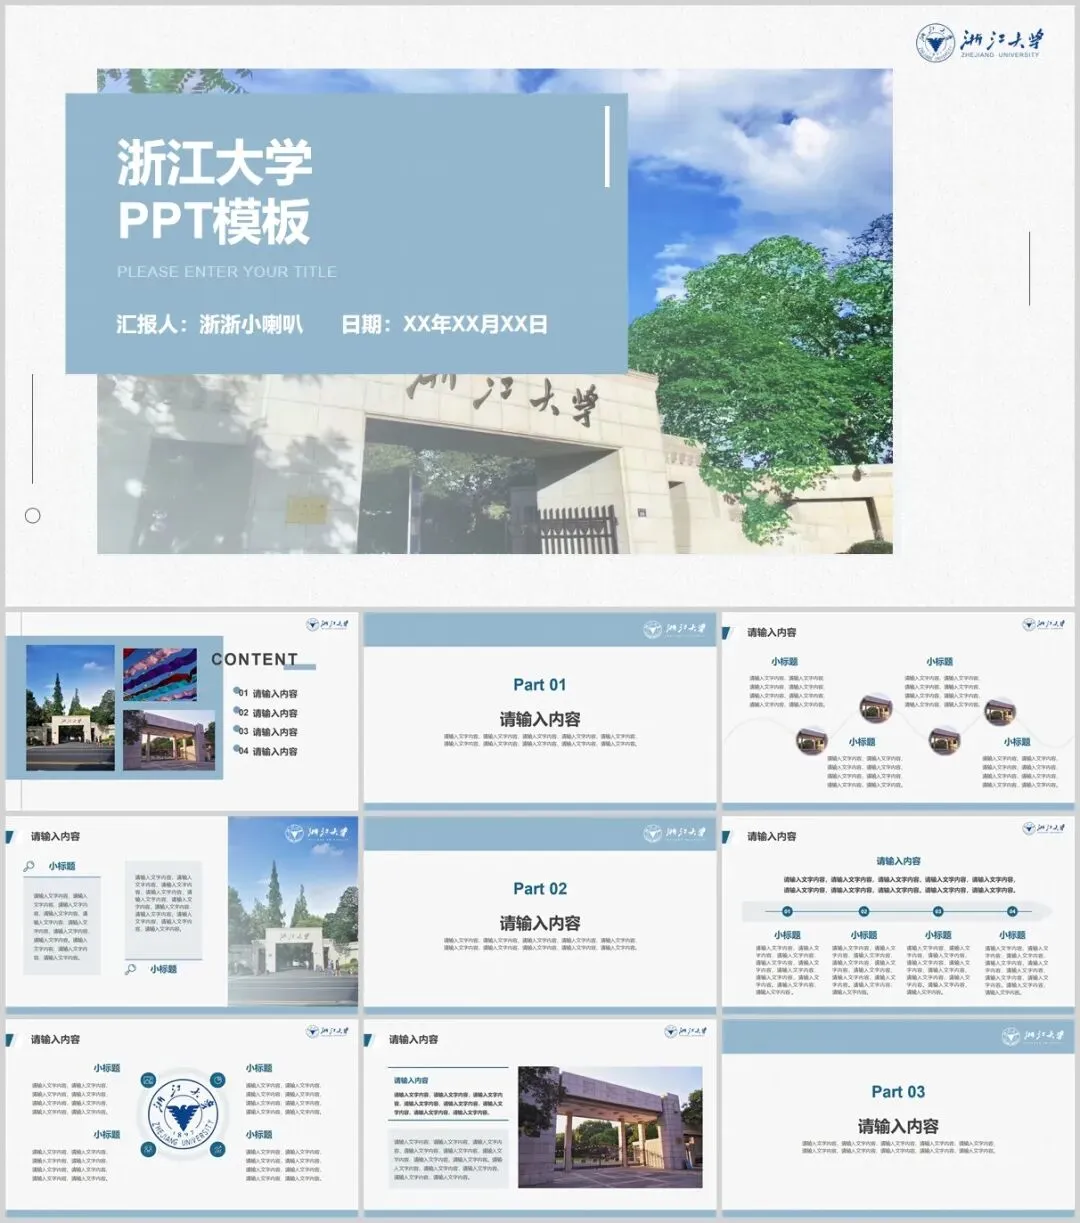
Task: Click the Part 03 section heading
Action: 898,1092
